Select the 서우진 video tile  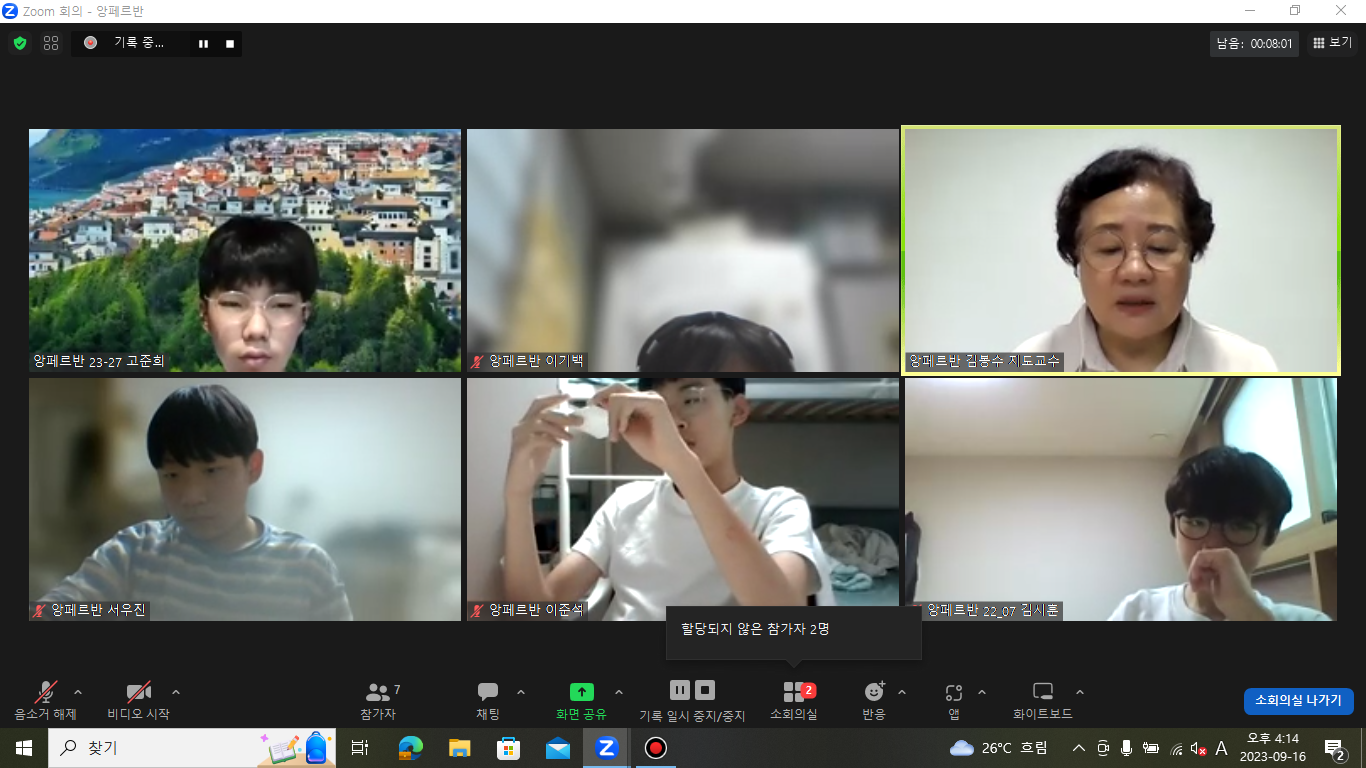point(245,499)
